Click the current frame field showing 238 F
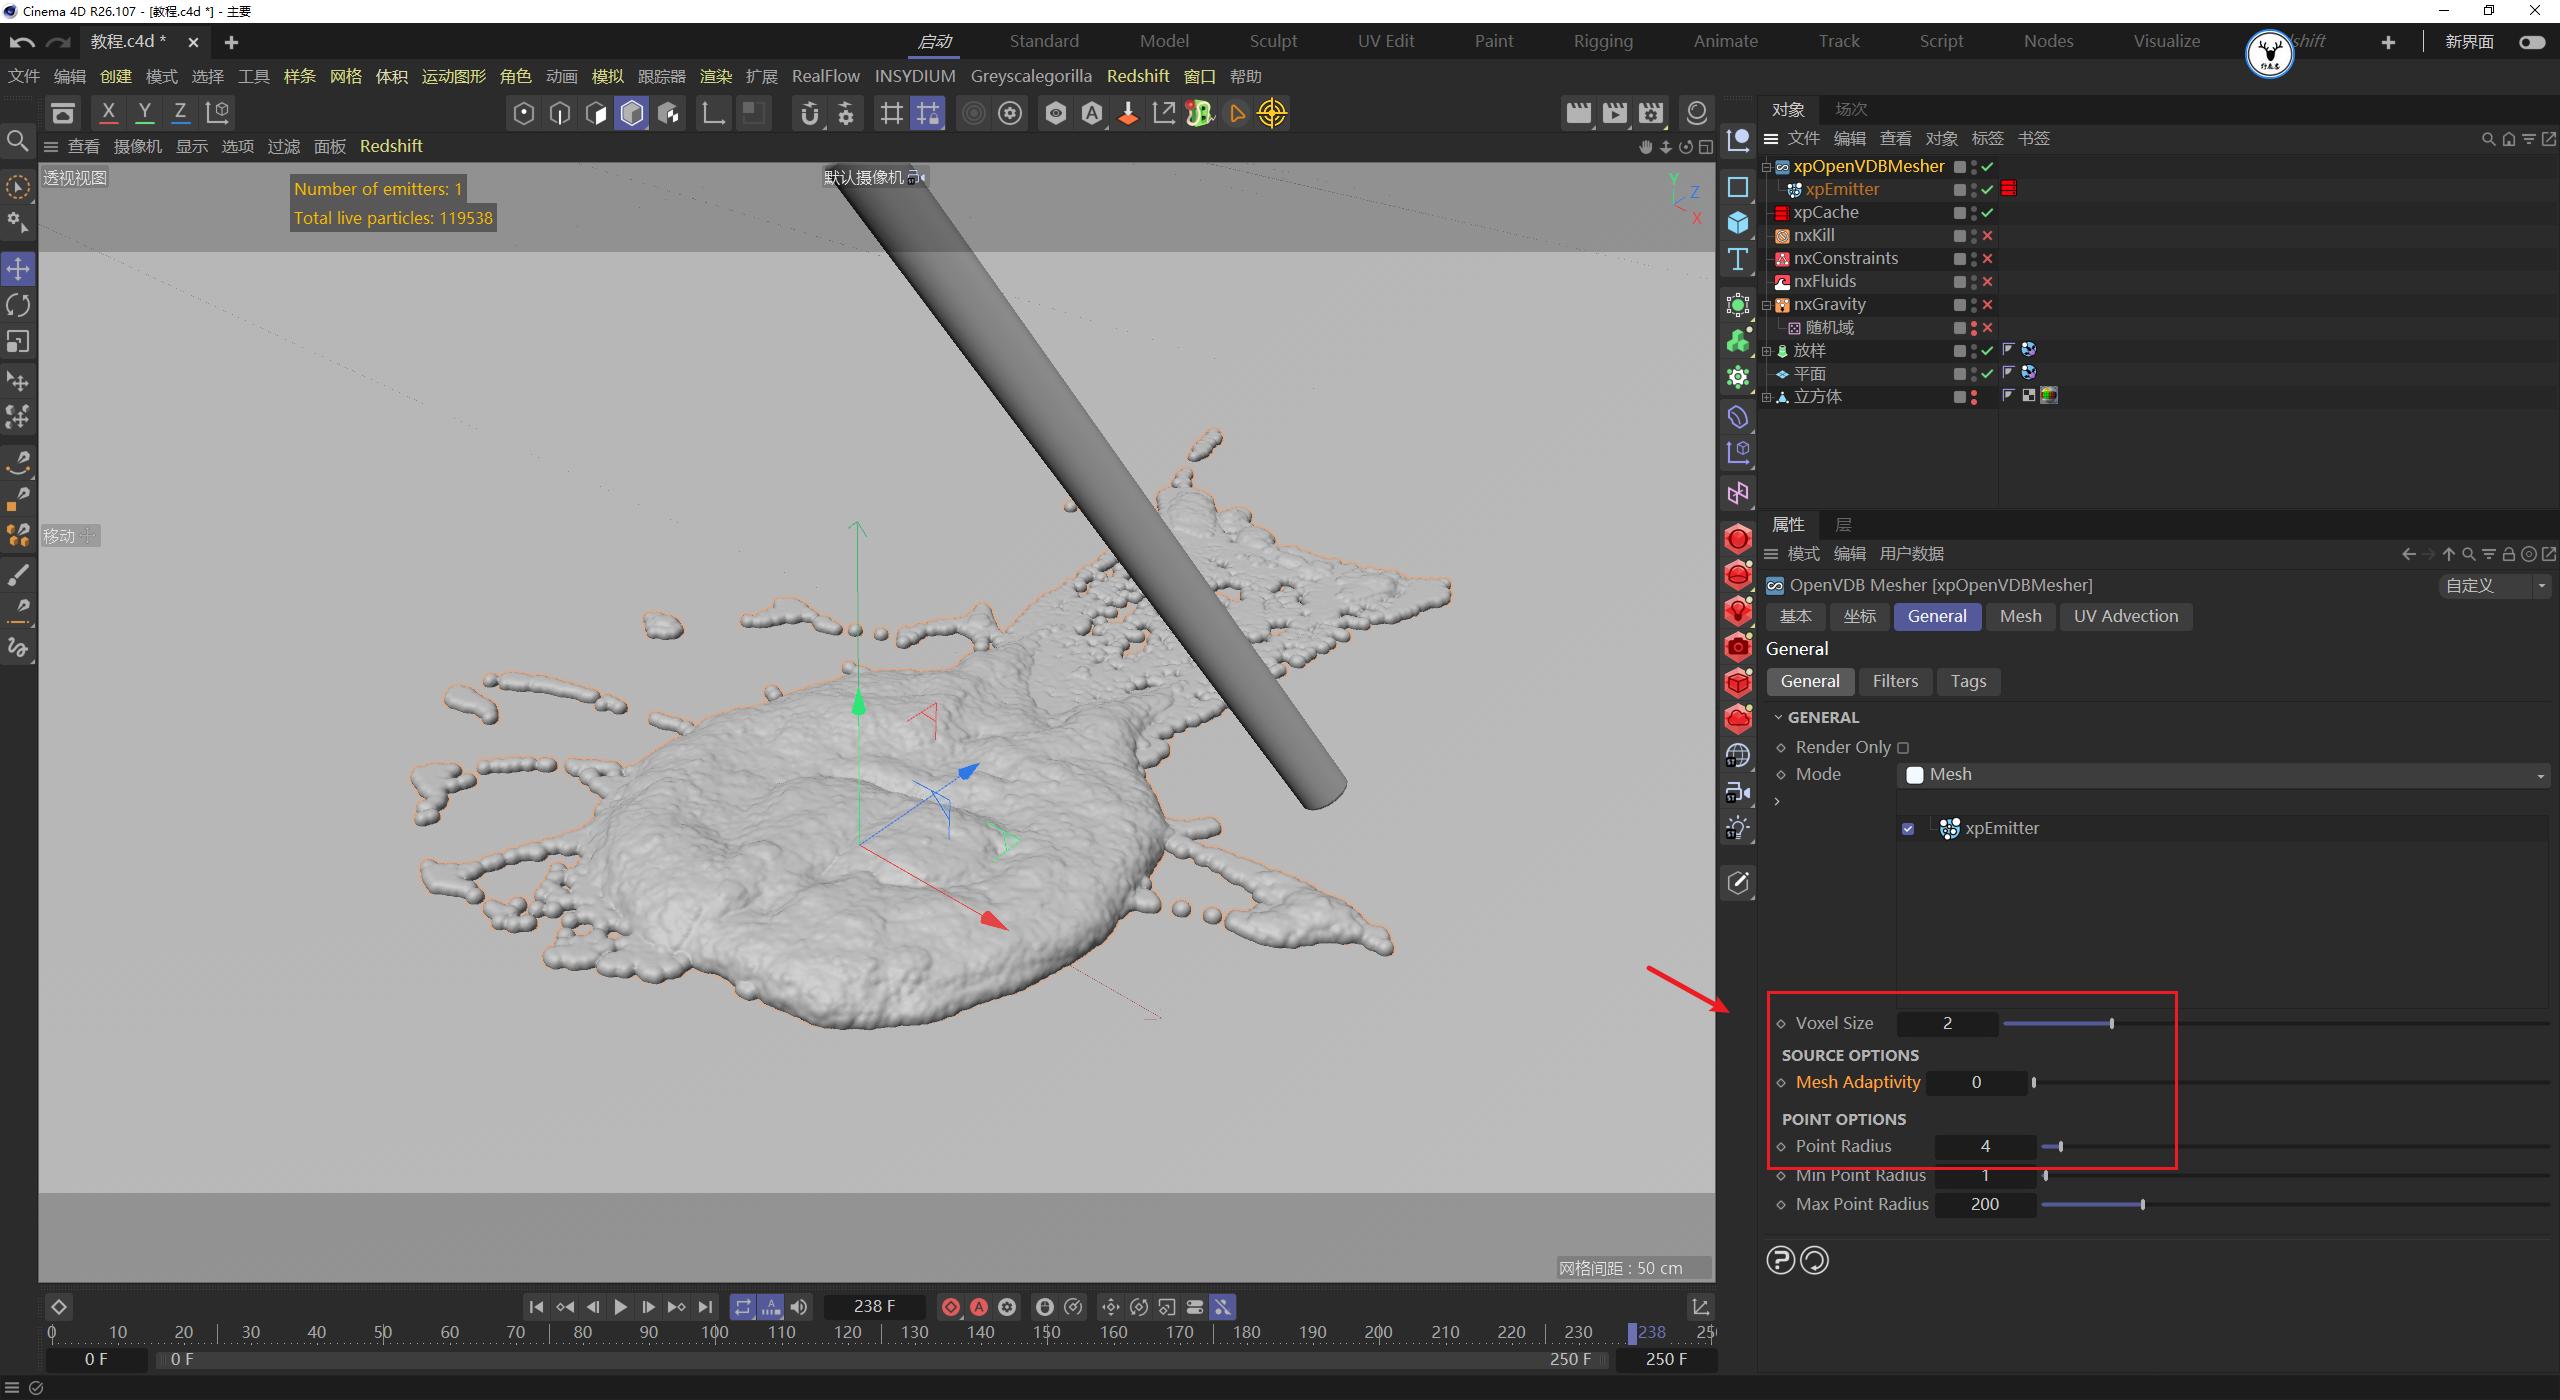The width and height of the screenshot is (2560, 1400). 874,1306
